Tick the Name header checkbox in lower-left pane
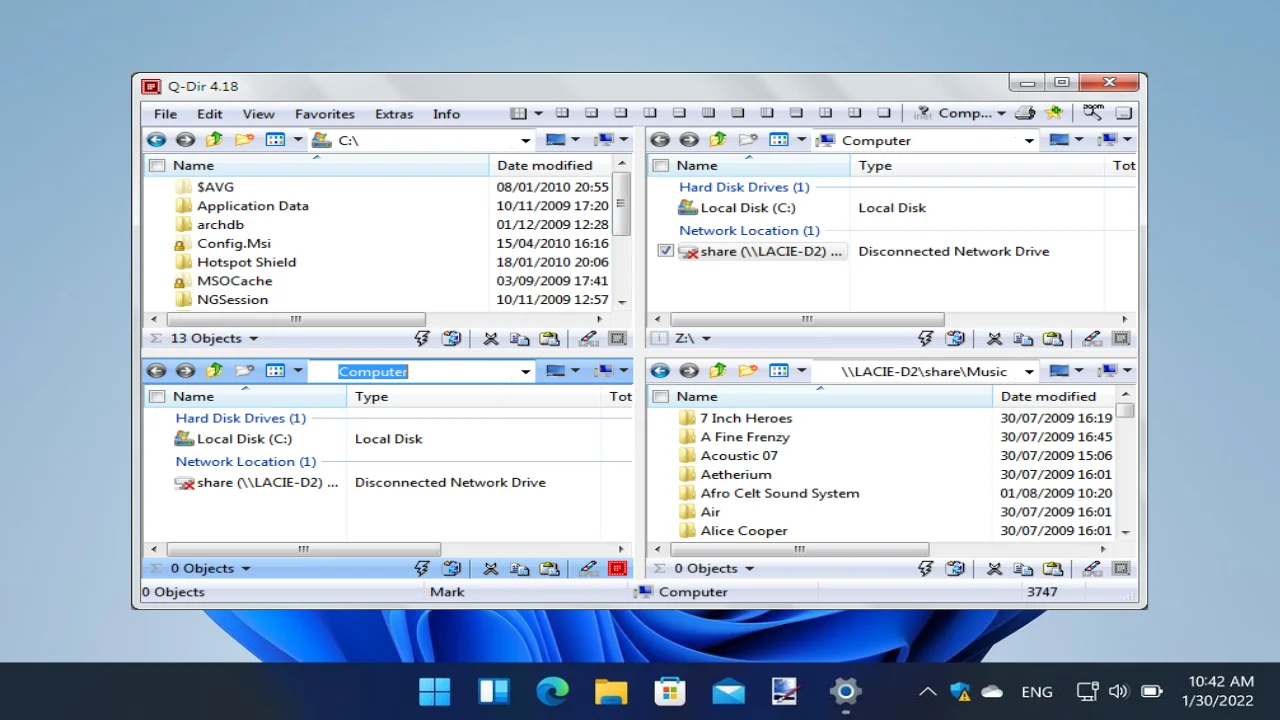The image size is (1280, 720). pyautogui.click(x=157, y=396)
